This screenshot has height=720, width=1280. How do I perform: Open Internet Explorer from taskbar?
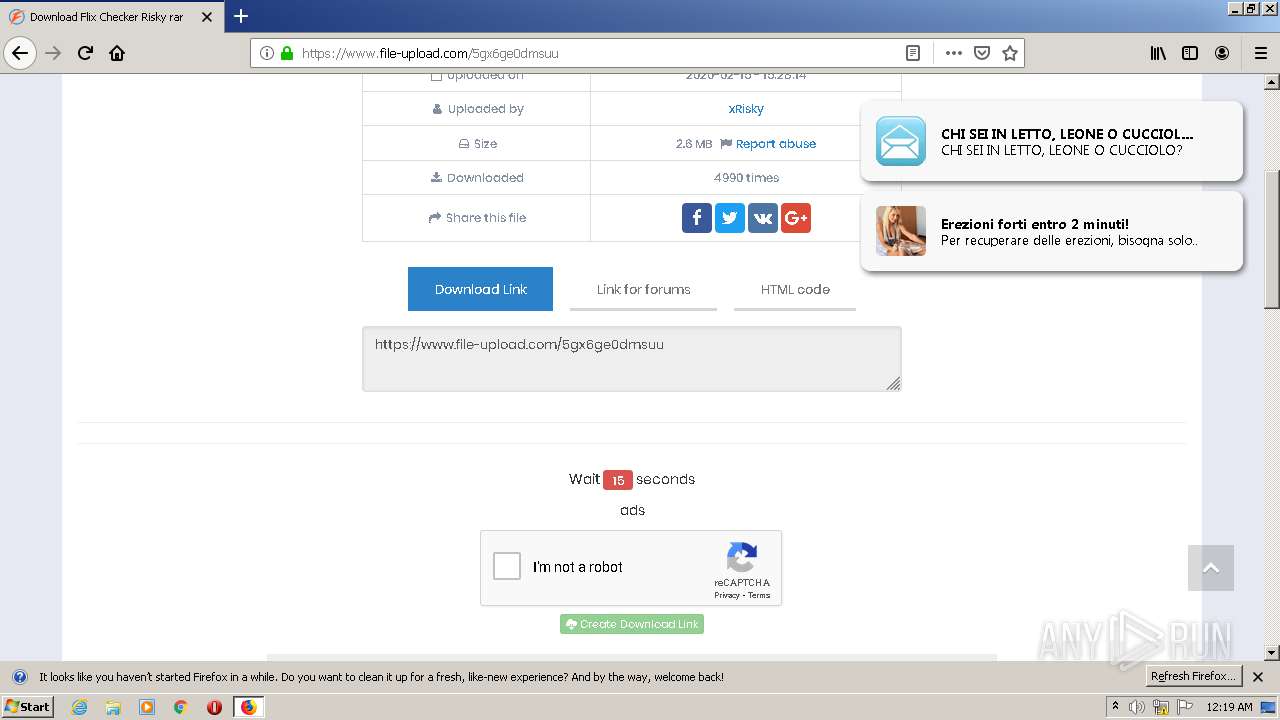[79, 707]
